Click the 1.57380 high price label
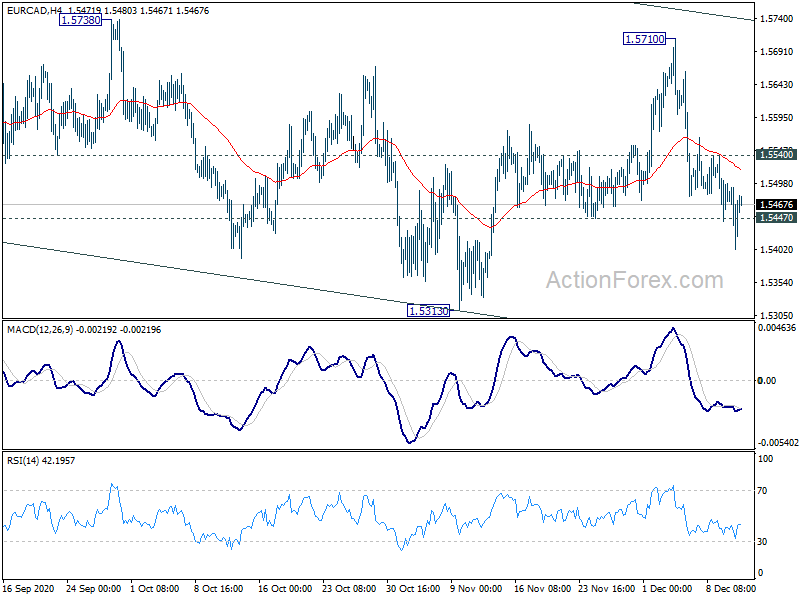 [x=80, y=20]
